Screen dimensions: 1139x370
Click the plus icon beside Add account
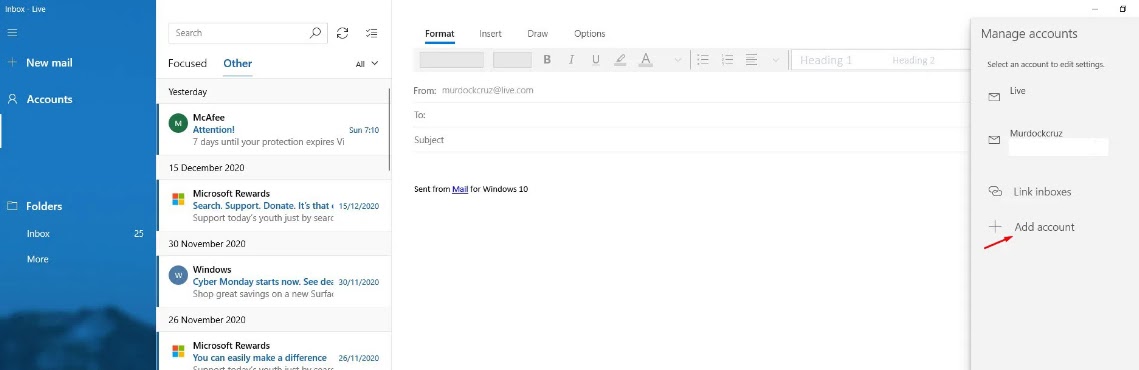(x=995, y=227)
